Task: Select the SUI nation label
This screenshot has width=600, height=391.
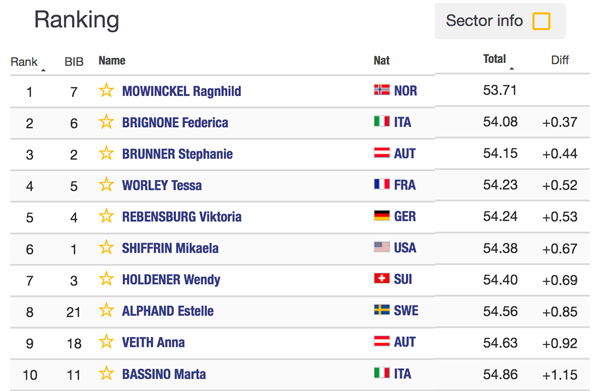Action: tap(403, 279)
